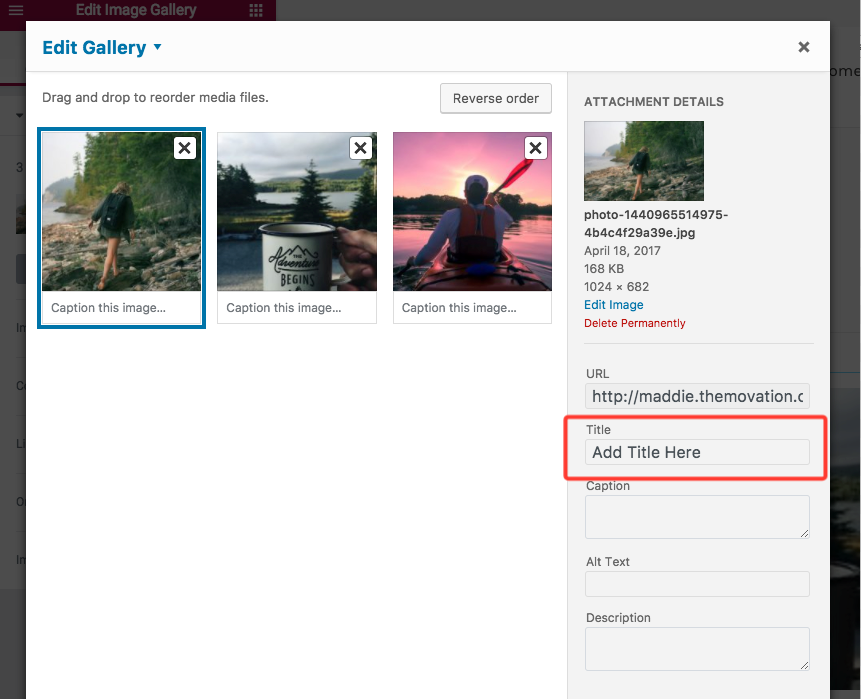Click caption field under hiker image
This screenshot has height=699, width=861.
click(x=121, y=307)
